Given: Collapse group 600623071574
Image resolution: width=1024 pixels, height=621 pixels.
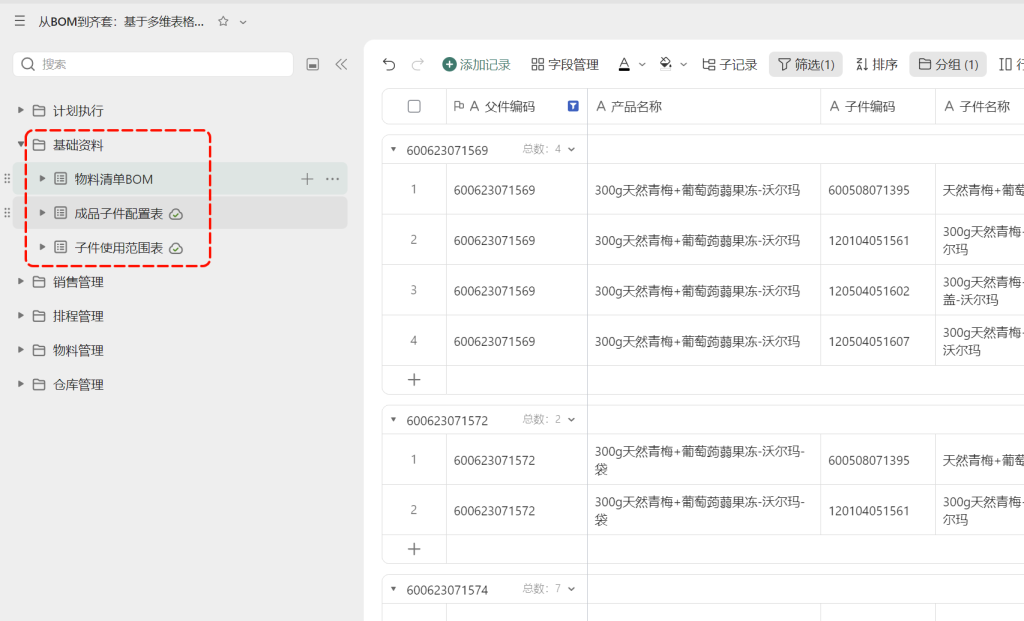Looking at the screenshot, I should [x=393, y=589].
